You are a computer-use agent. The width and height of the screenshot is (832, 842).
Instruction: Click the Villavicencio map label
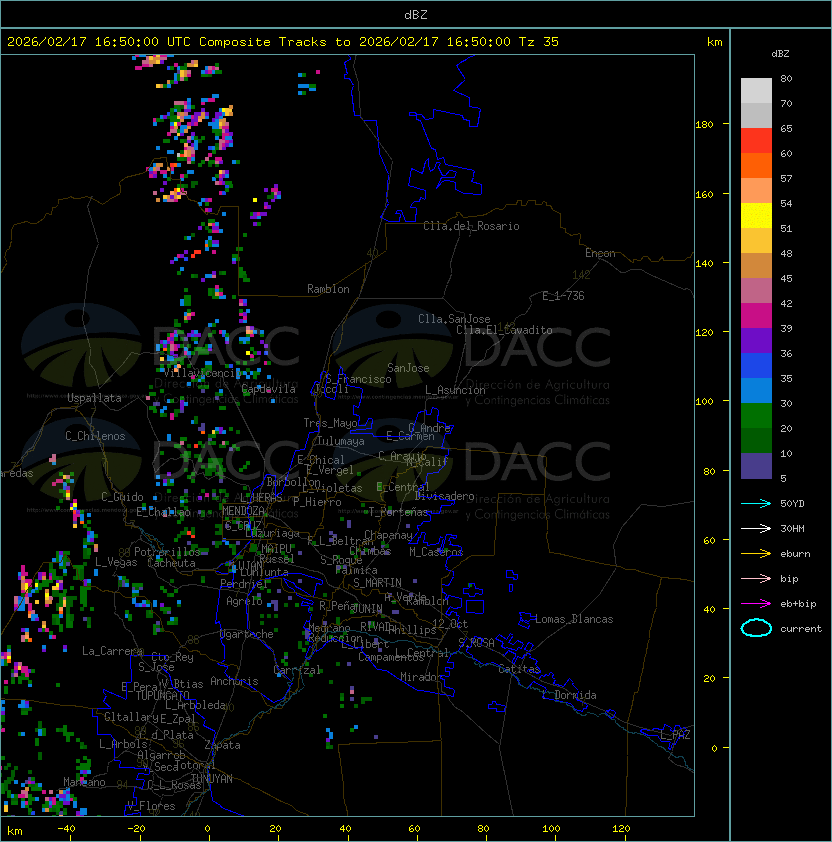(x=202, y=373)
